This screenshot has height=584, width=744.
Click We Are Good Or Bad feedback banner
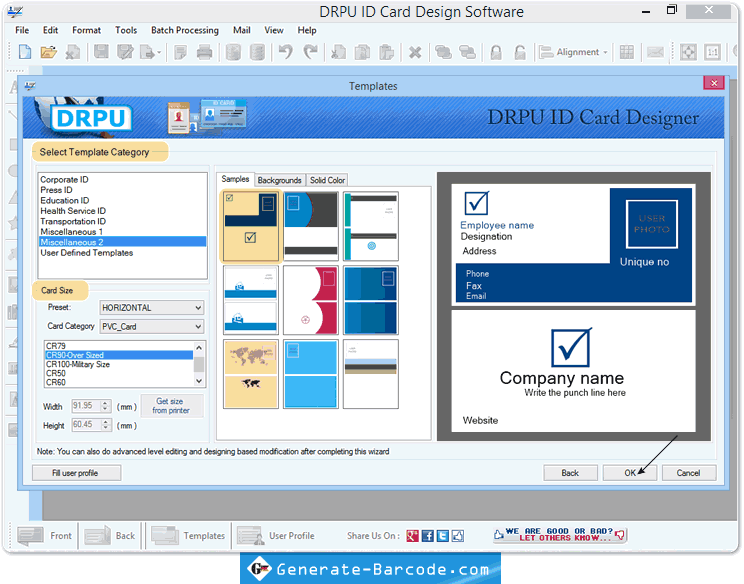click(x=560, y=535)
